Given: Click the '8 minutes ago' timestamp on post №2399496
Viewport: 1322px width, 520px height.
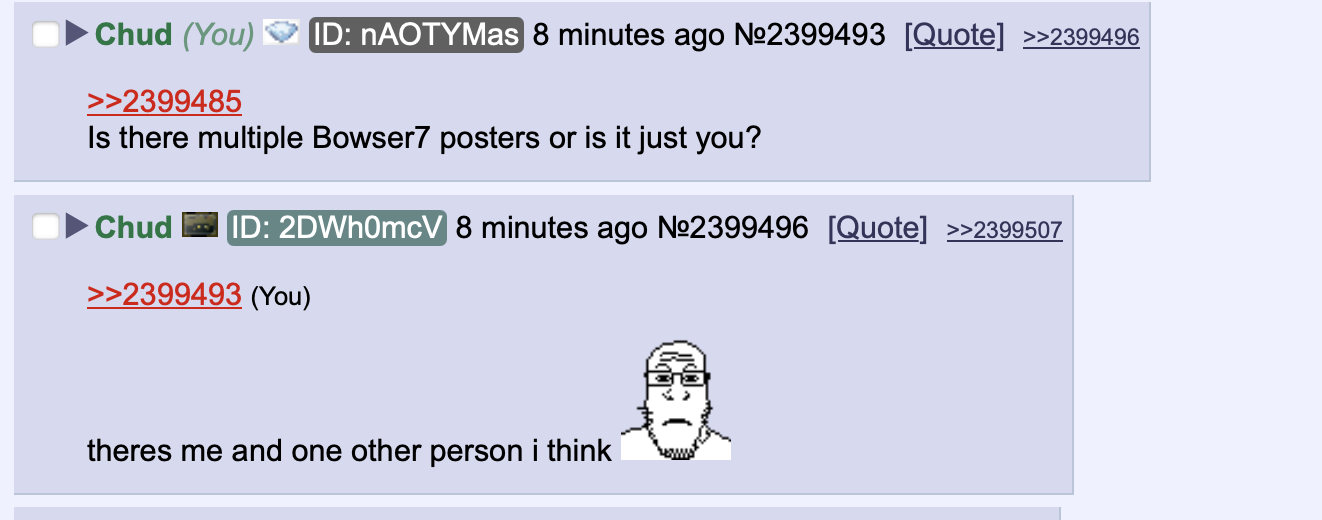Looking at the screenshot, I should pyautogui.click(x=552, y=227).
